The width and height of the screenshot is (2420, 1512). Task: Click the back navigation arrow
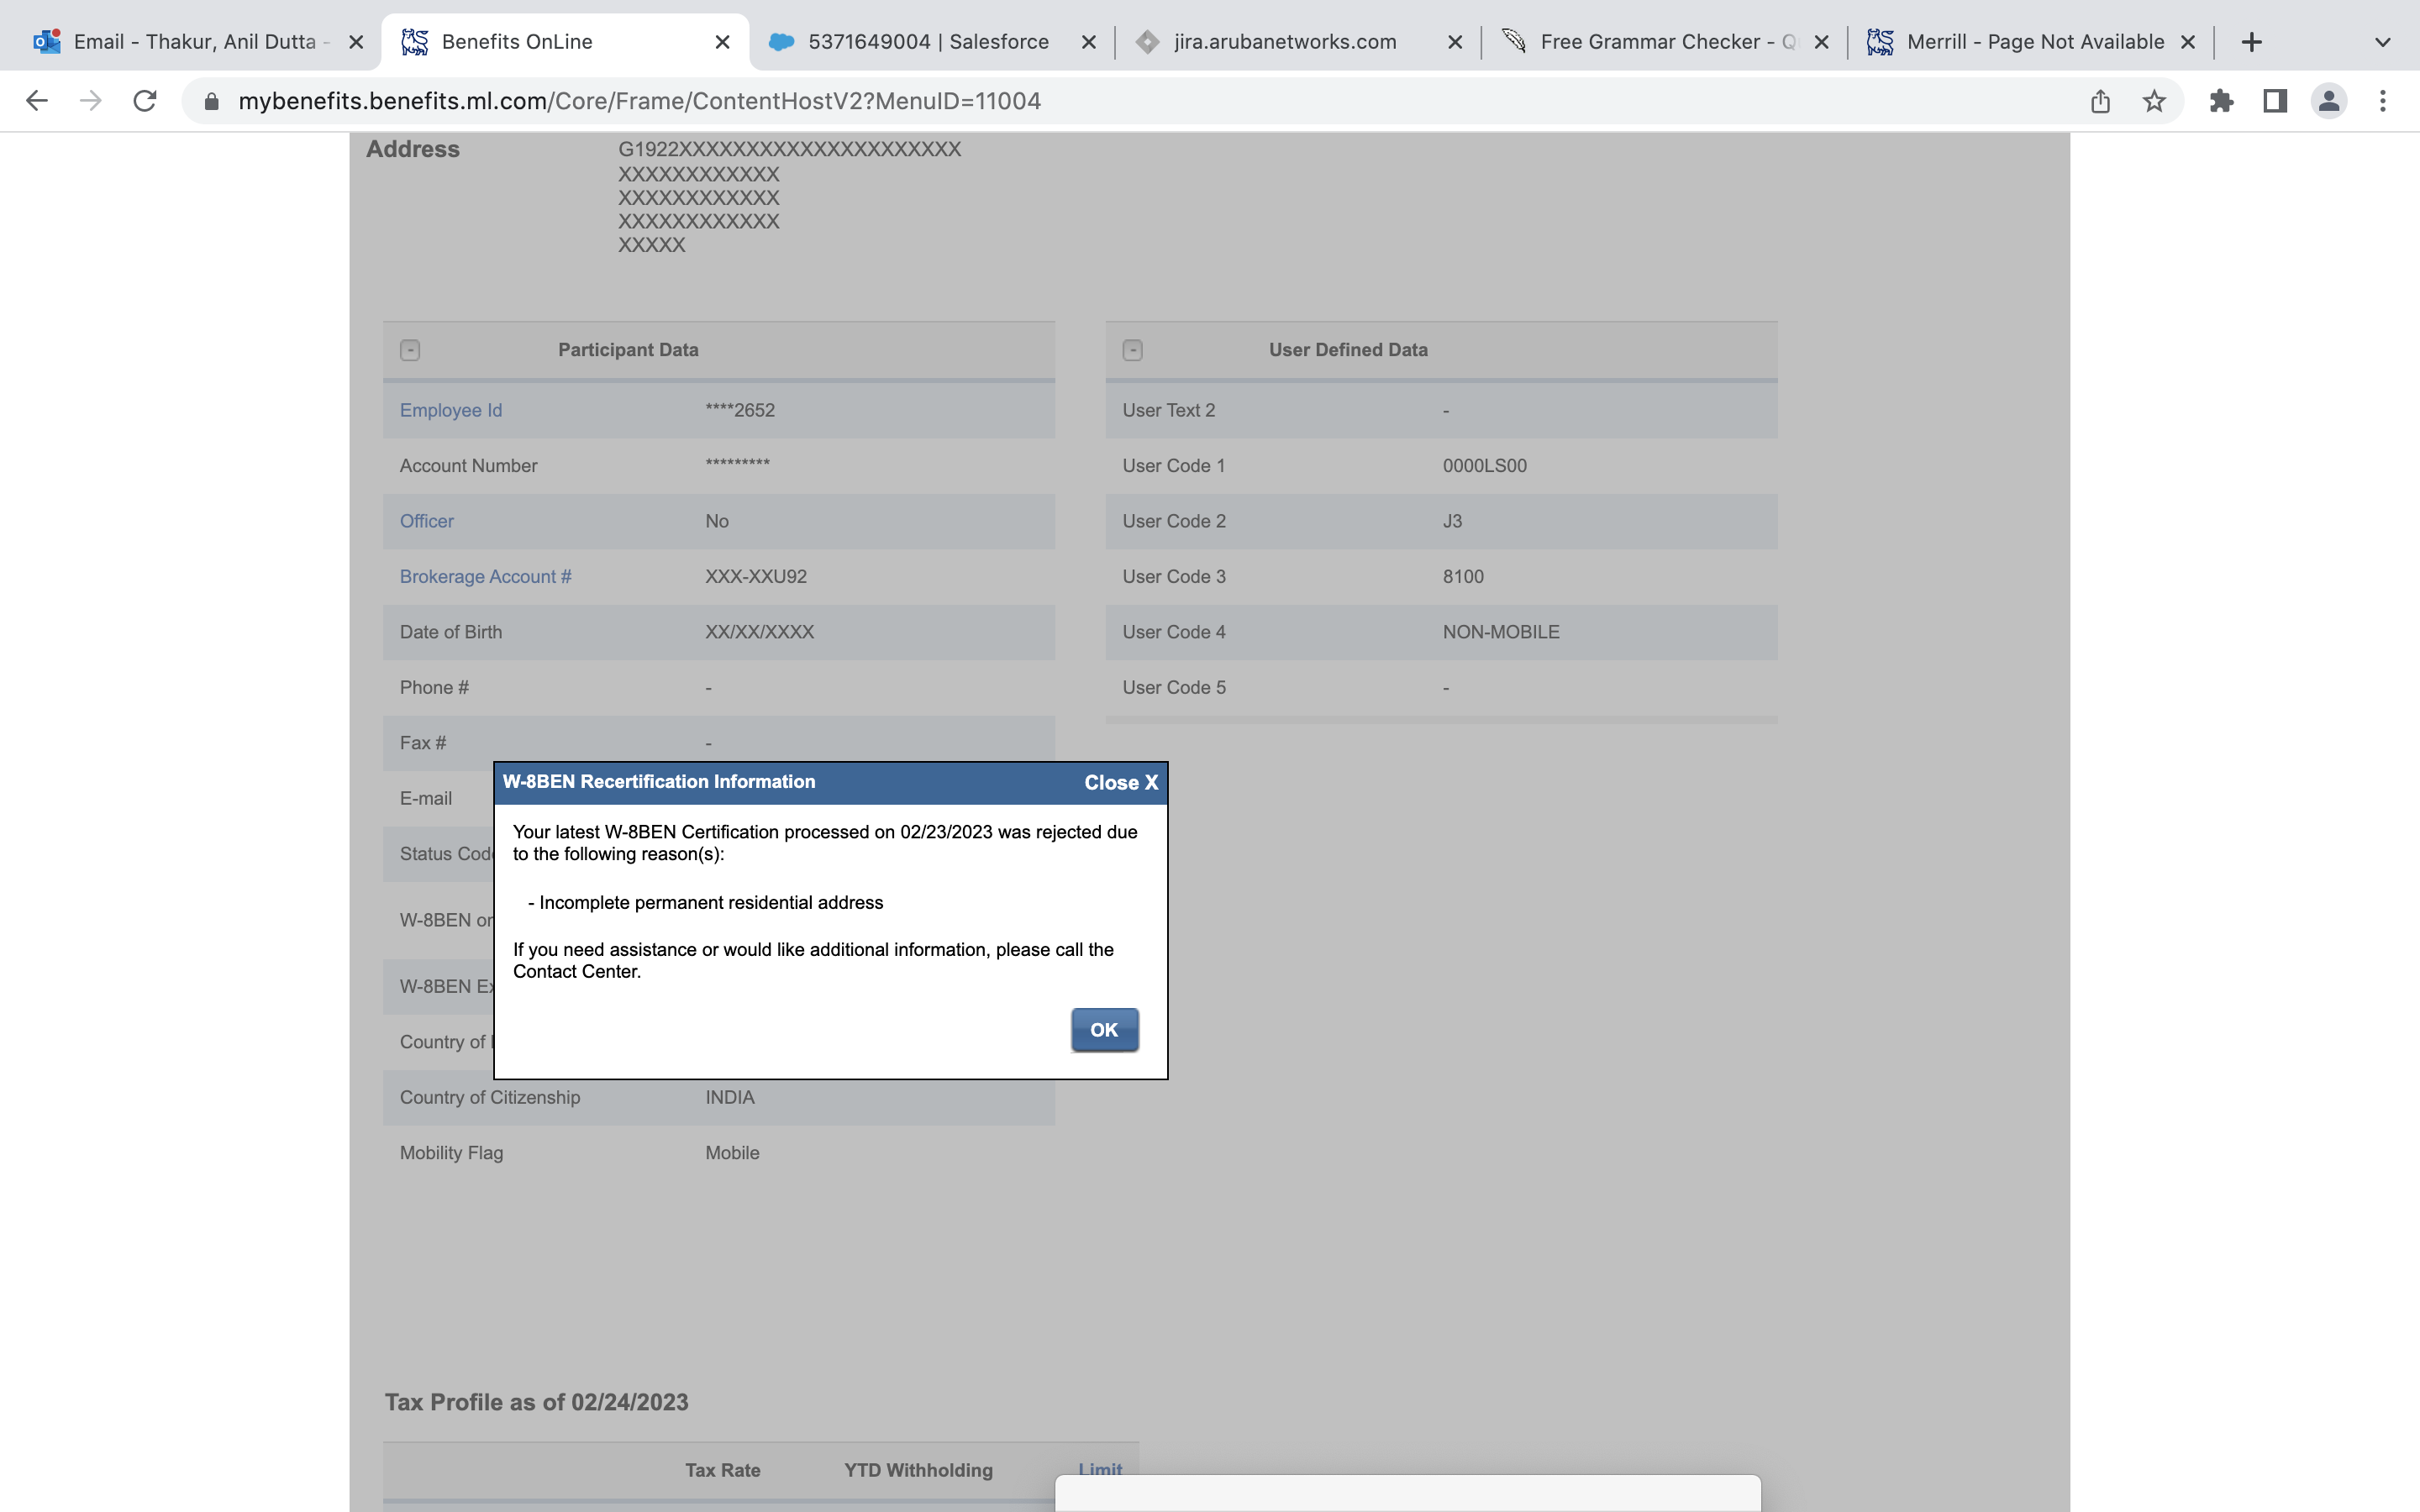[x=36, y=100]
